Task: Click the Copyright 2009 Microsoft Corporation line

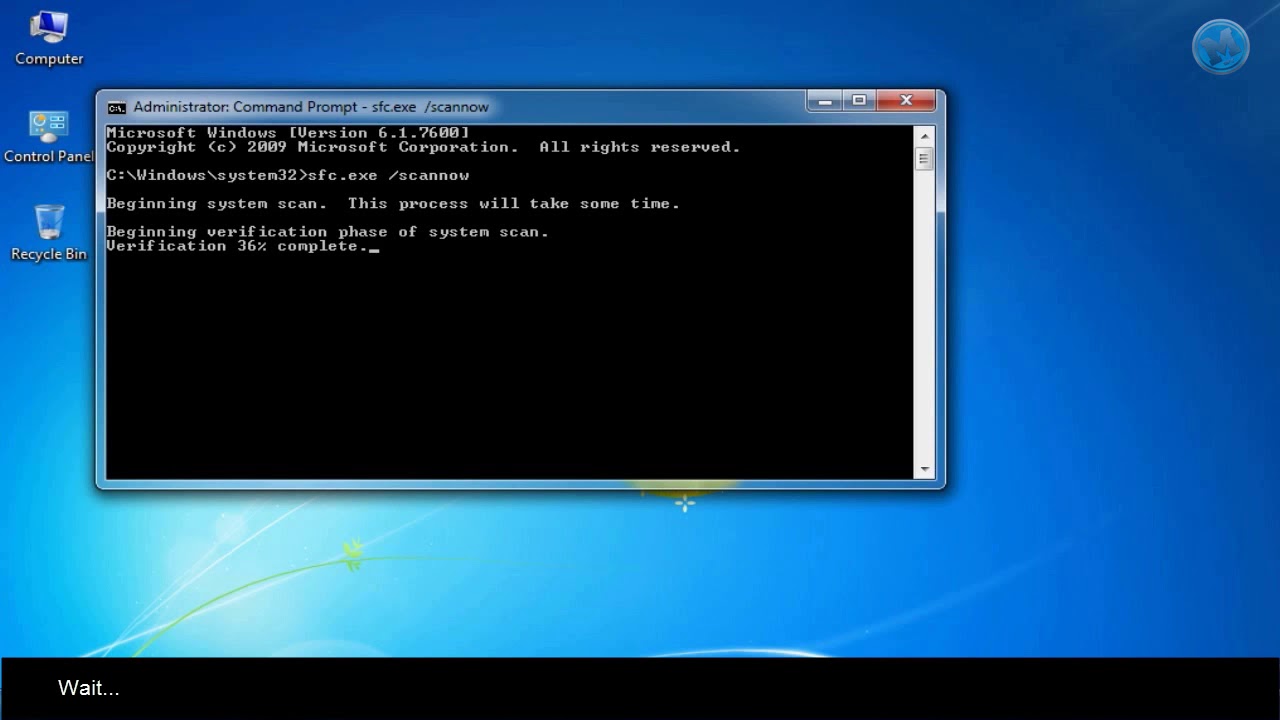Action: [423, 147]
